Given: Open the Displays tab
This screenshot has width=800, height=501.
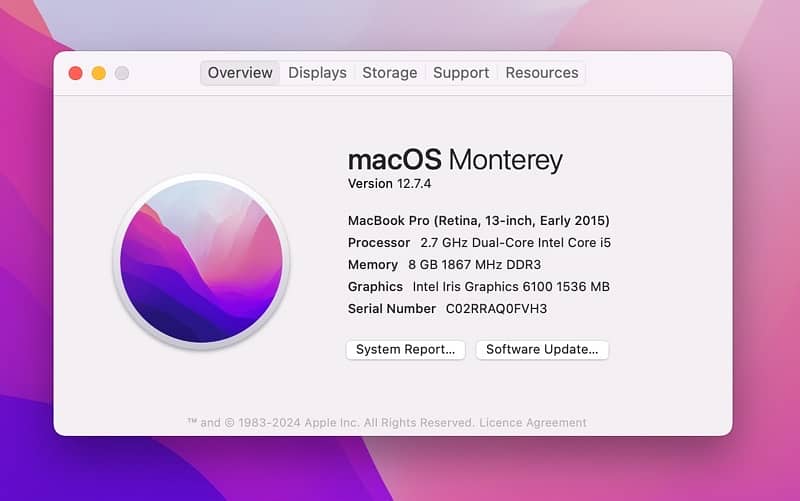Looking at the screenshot, I should pos(317,73).
